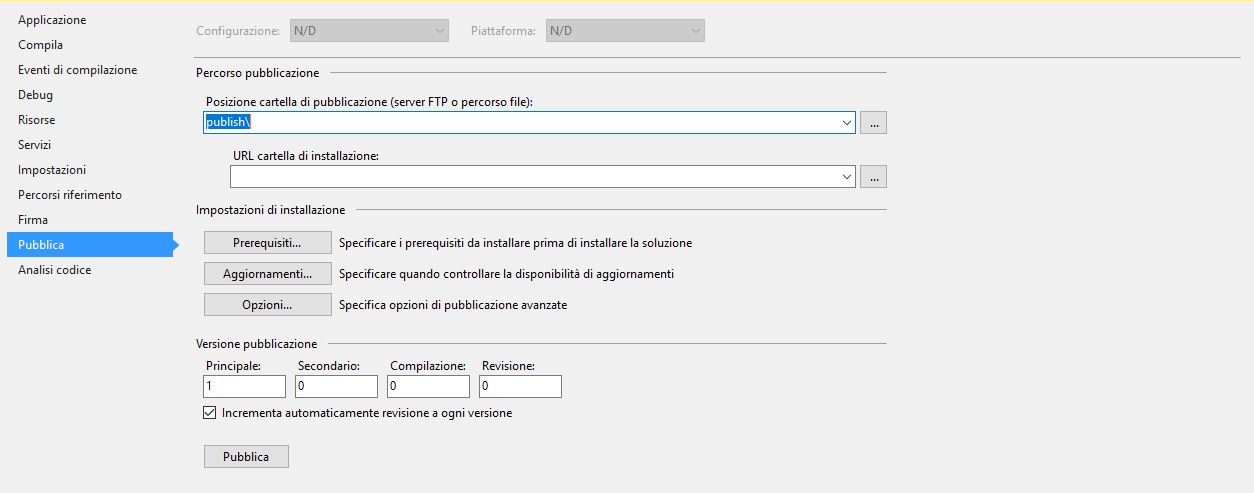Select the Firma tab
The width and height of the screenshot is (1254, 493).
[33, 220]
